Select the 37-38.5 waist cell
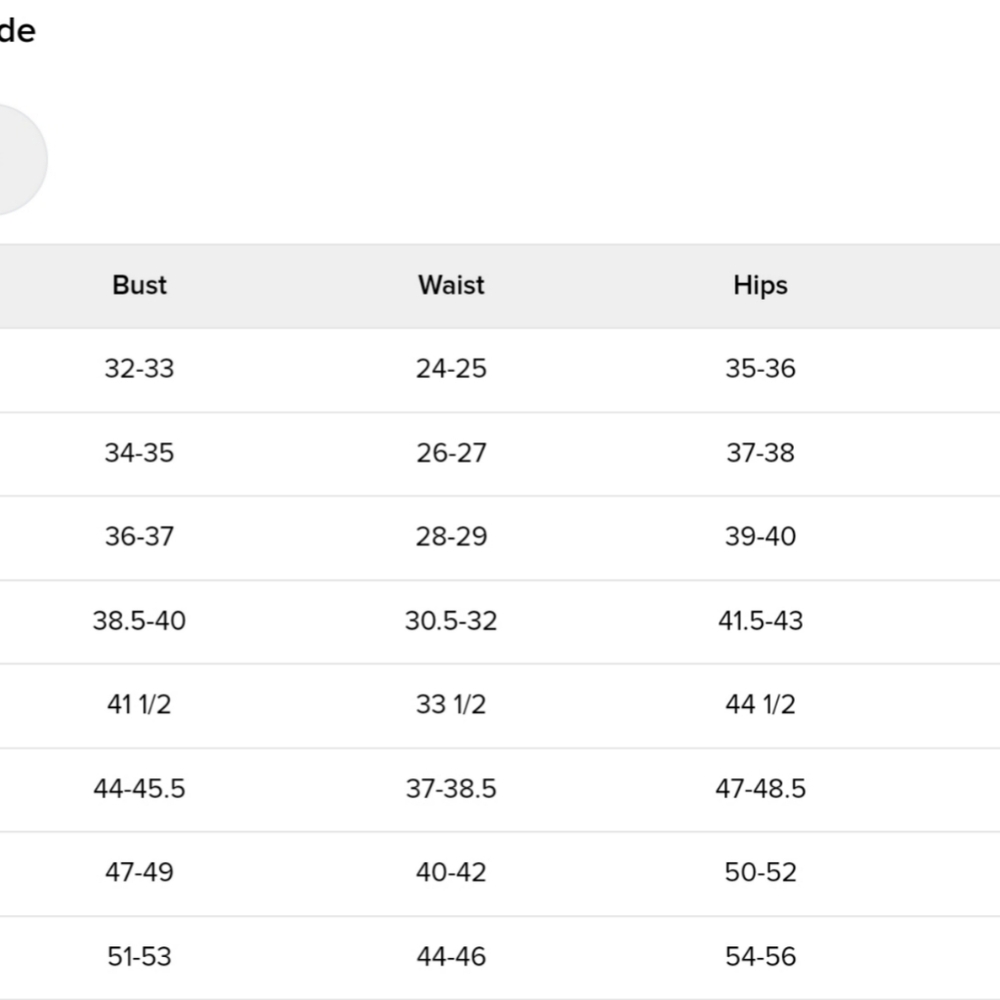Image resolution: width=1000 pixels, height=1000 pixels. pyautogui.click(x=451, y=789)
